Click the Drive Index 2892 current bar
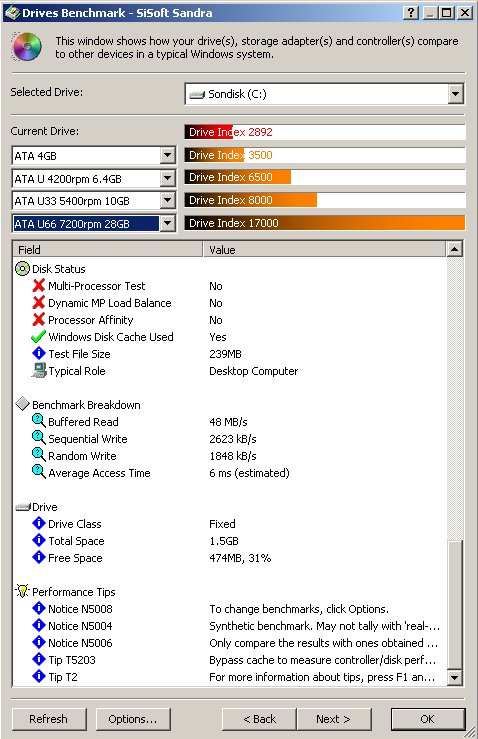Viewport: 478px width, 739px height. point(325,132)
